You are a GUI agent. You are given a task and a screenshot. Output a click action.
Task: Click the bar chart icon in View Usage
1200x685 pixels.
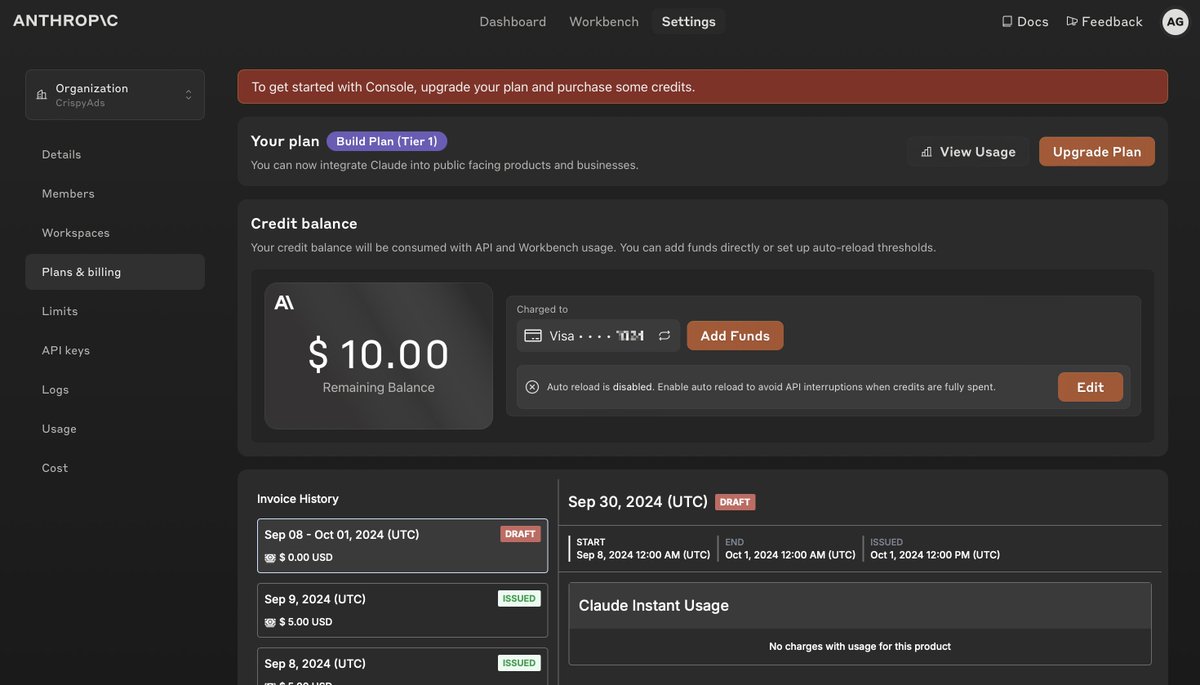click(x=927, y=152)
